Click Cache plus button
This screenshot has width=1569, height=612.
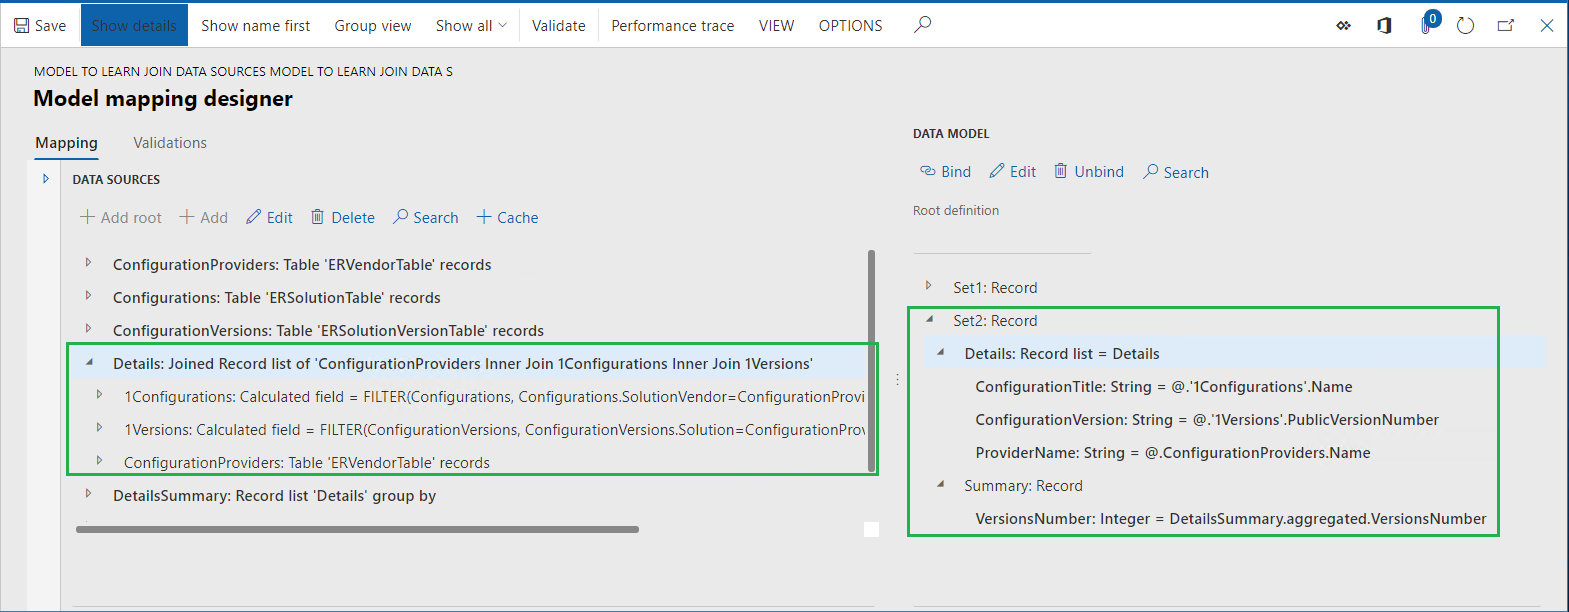[507, 217]
